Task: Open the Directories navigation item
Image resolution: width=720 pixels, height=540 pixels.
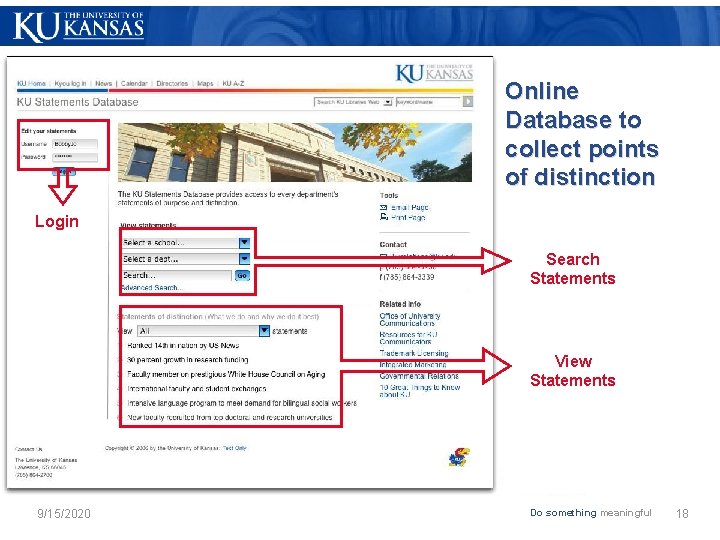Action: tap(172, 84)
